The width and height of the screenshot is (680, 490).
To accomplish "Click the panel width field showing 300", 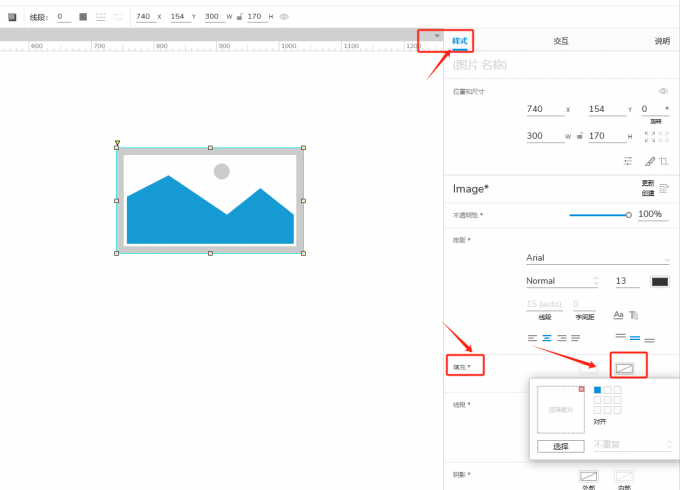I will click(546, 136).
